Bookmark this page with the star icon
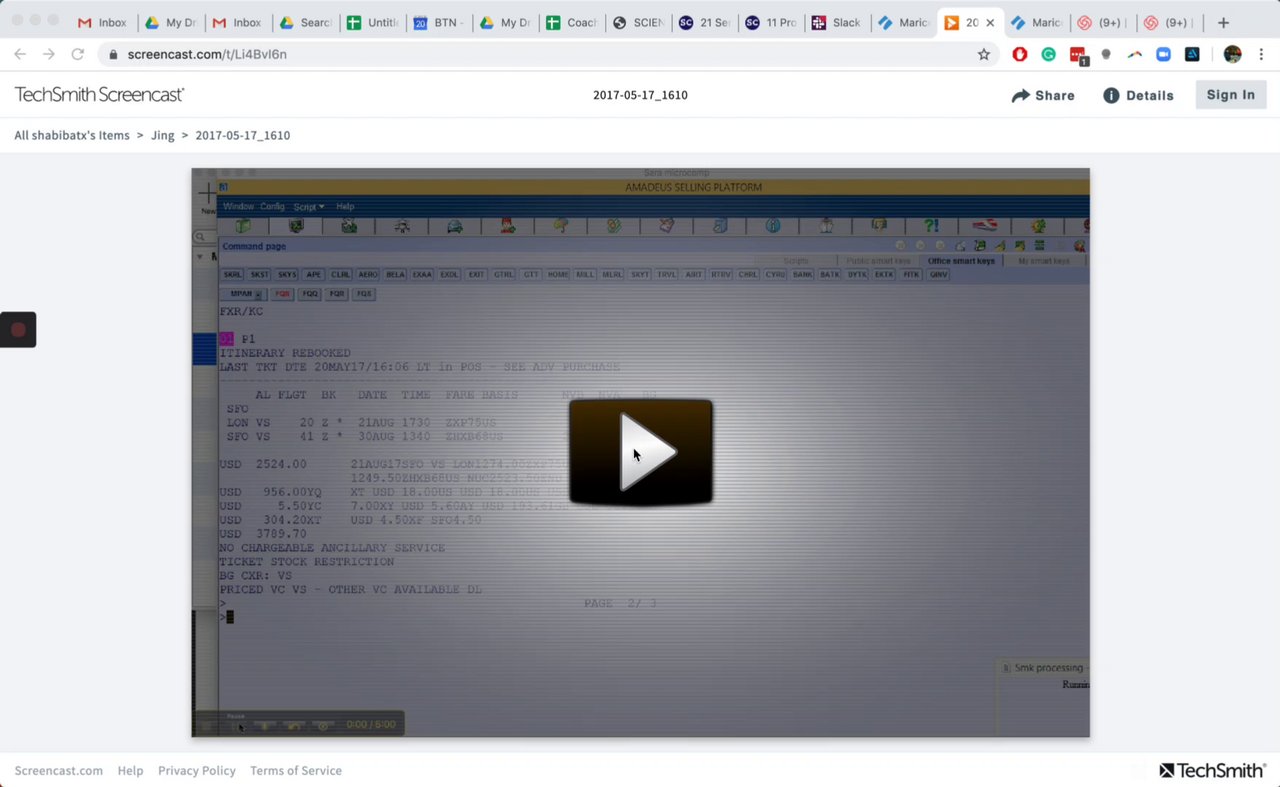The image size is (1280, 787). pyautogui.click(x=984, y=54)
